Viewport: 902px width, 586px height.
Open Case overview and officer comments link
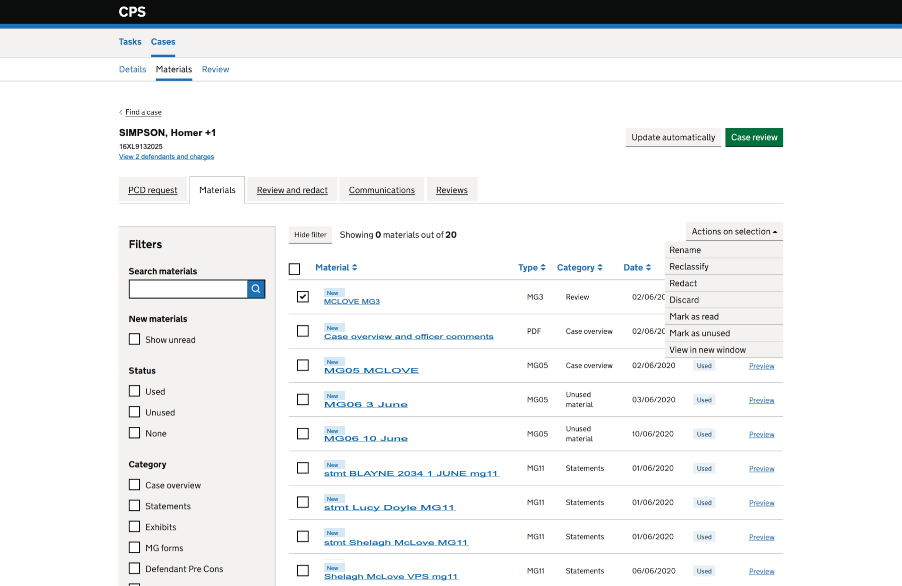click(408, 336)
